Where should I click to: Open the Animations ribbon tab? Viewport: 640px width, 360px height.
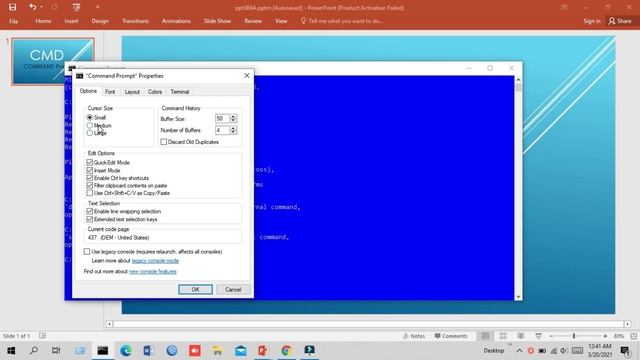[x=176, y=21]
